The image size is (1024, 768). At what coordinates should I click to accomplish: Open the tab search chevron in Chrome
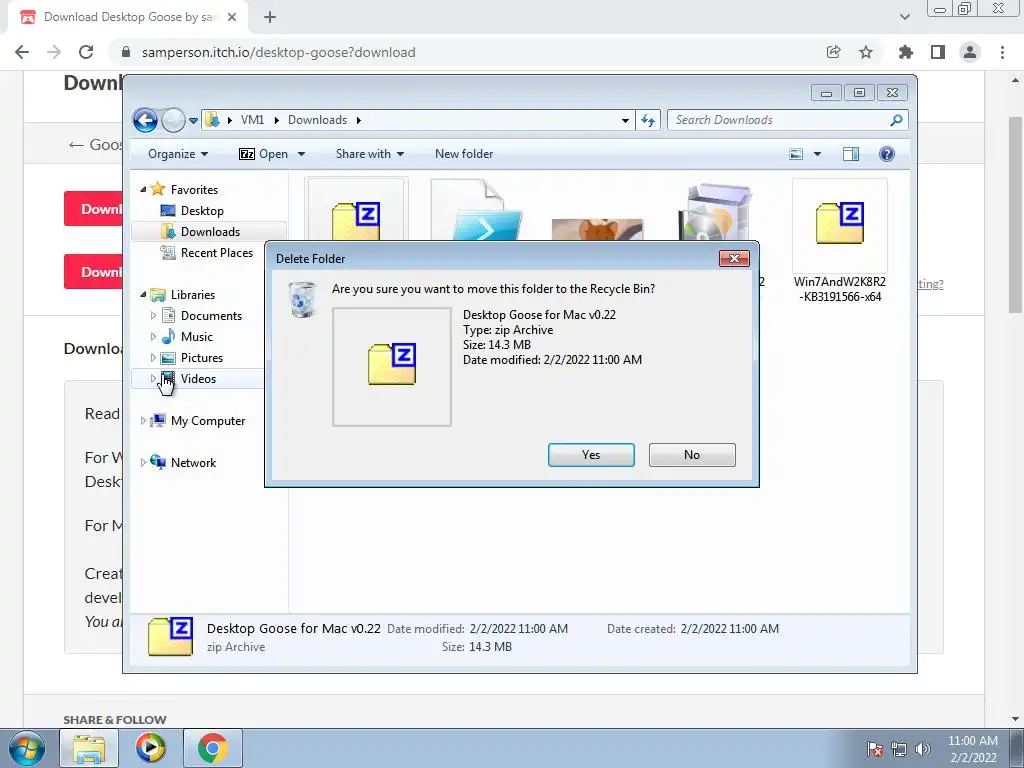(904, 17)
